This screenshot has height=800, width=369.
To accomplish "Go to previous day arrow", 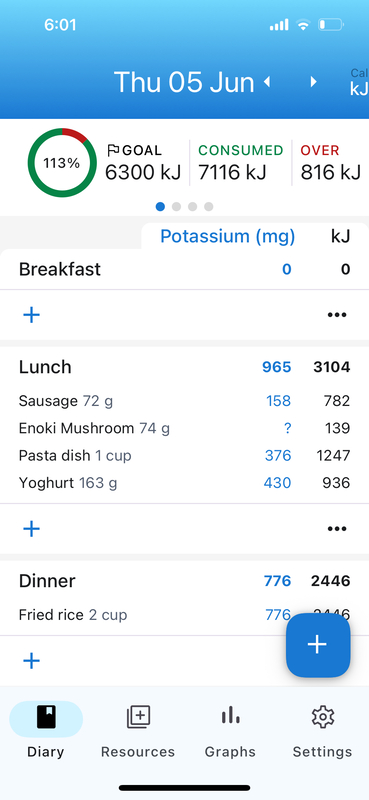I will [267, 82].
